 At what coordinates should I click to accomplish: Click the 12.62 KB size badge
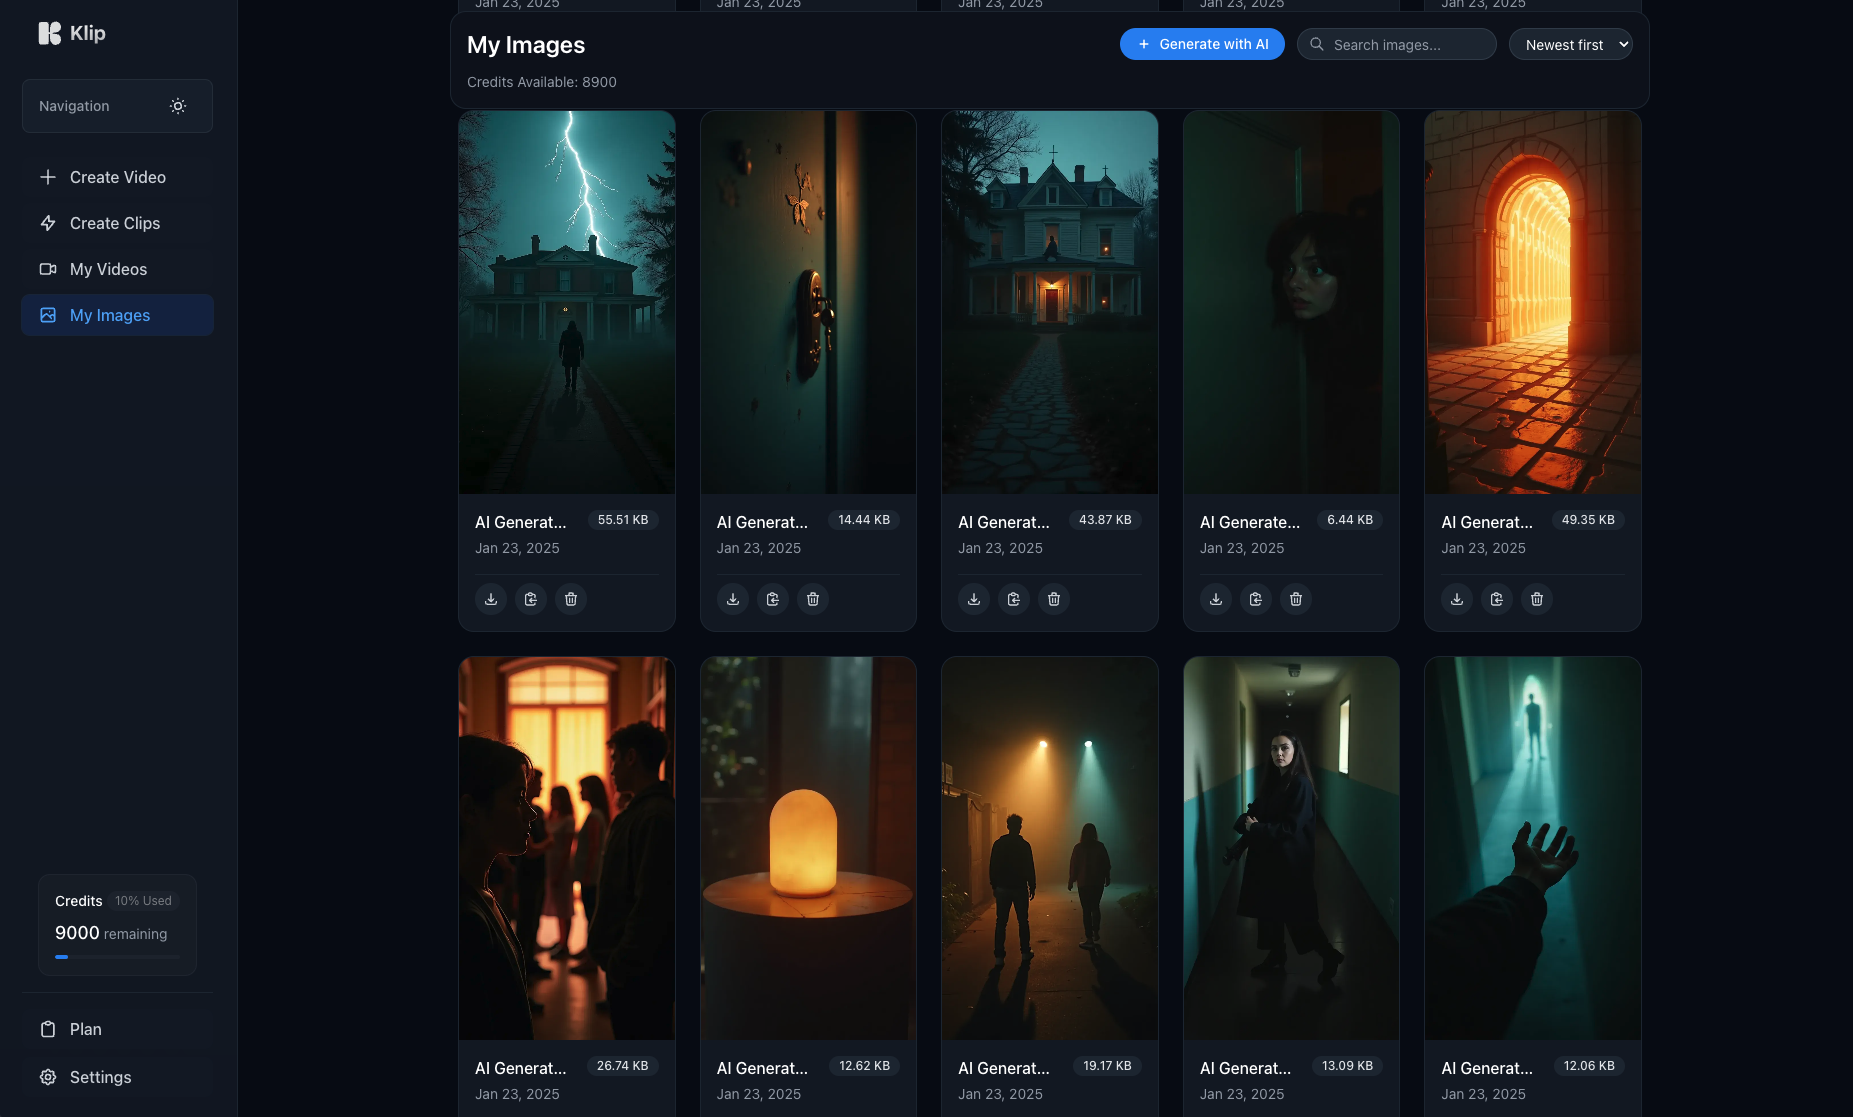click(x=864, y=1066)
